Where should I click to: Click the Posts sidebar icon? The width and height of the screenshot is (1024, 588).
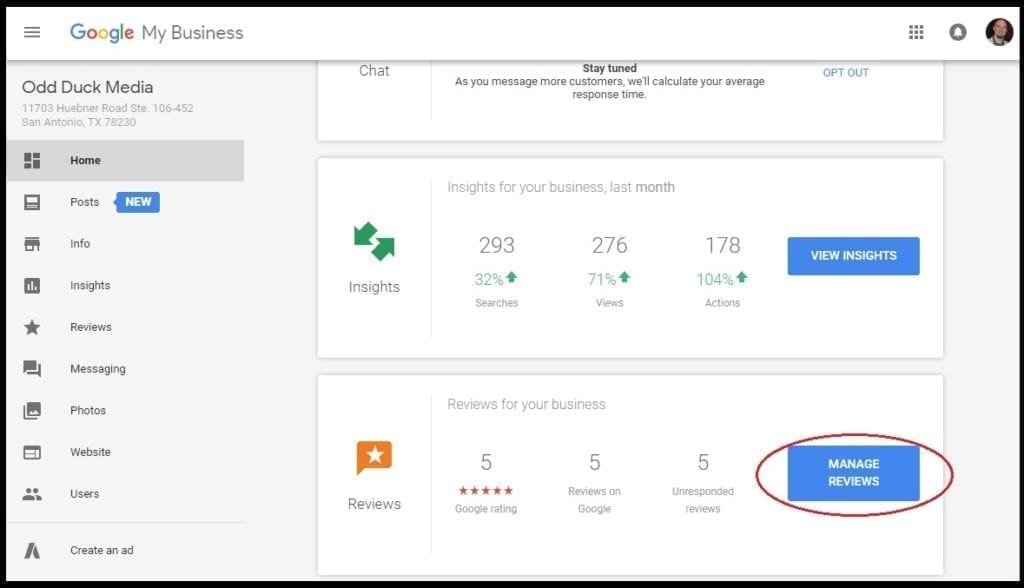tap(32, 202)
